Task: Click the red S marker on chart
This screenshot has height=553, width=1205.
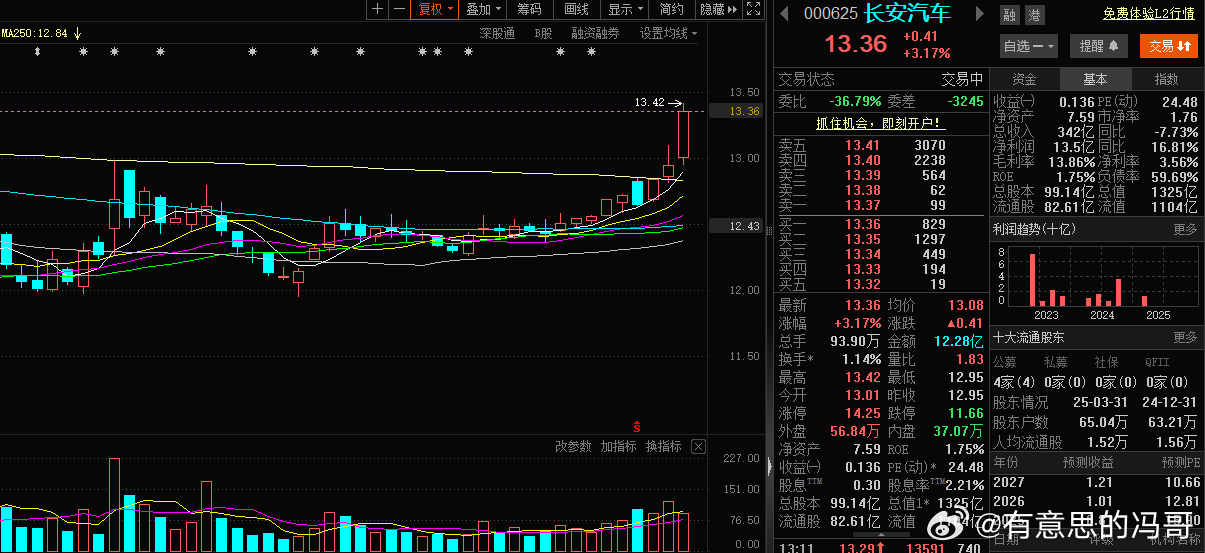Action: (x=636, y=426)
